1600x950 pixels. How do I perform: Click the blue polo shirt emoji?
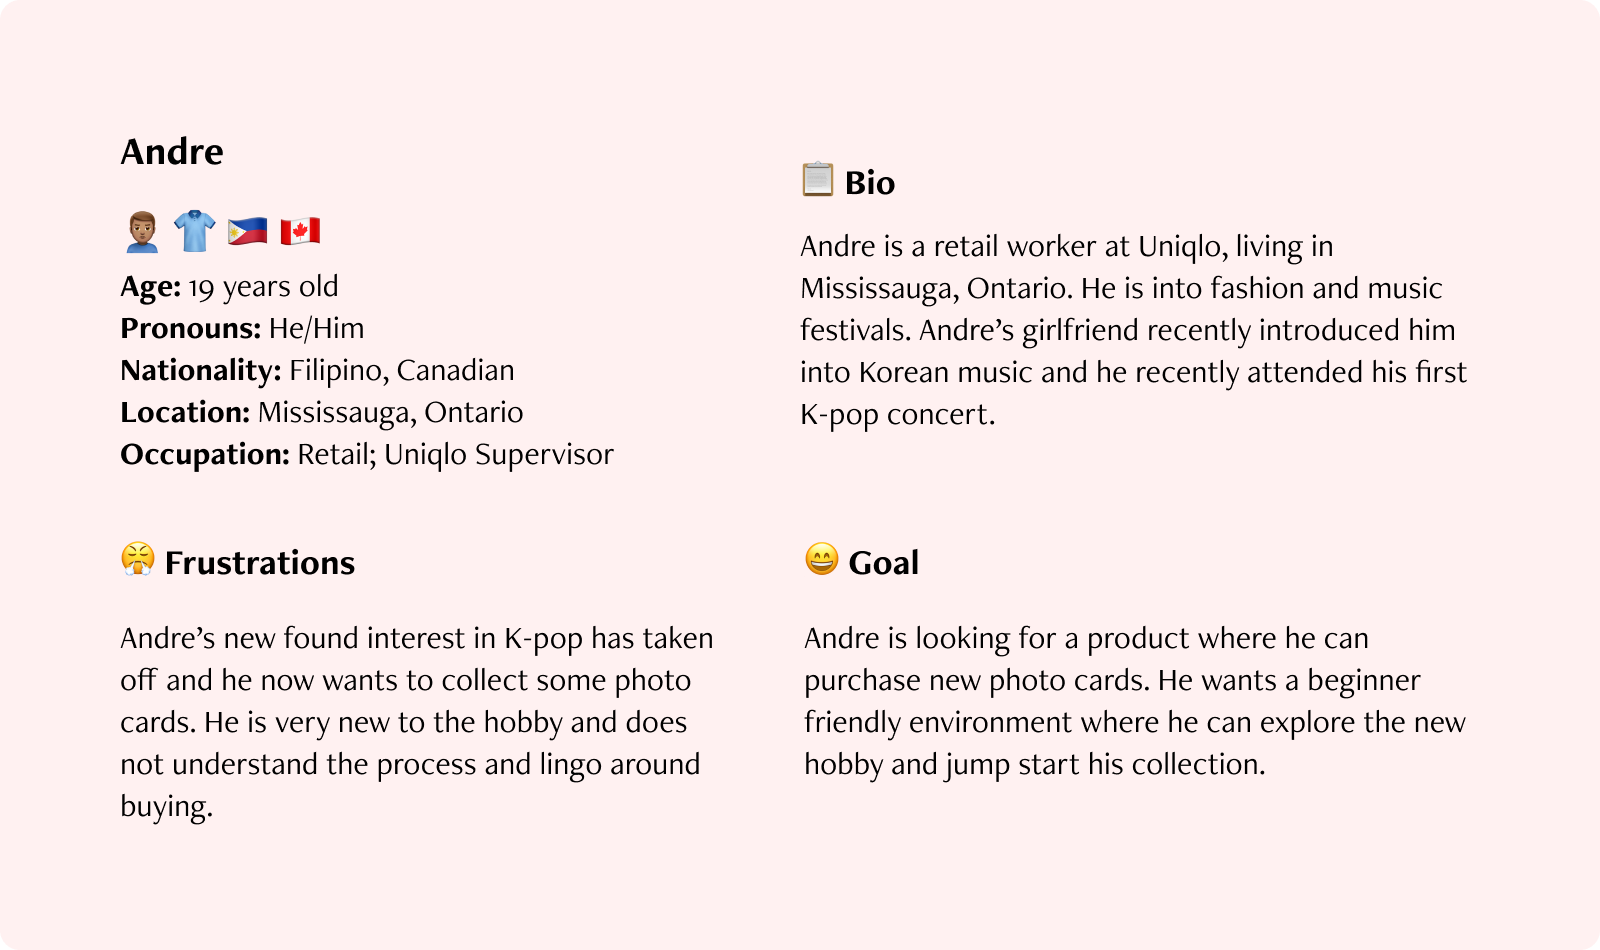click(x=194, y=231)
